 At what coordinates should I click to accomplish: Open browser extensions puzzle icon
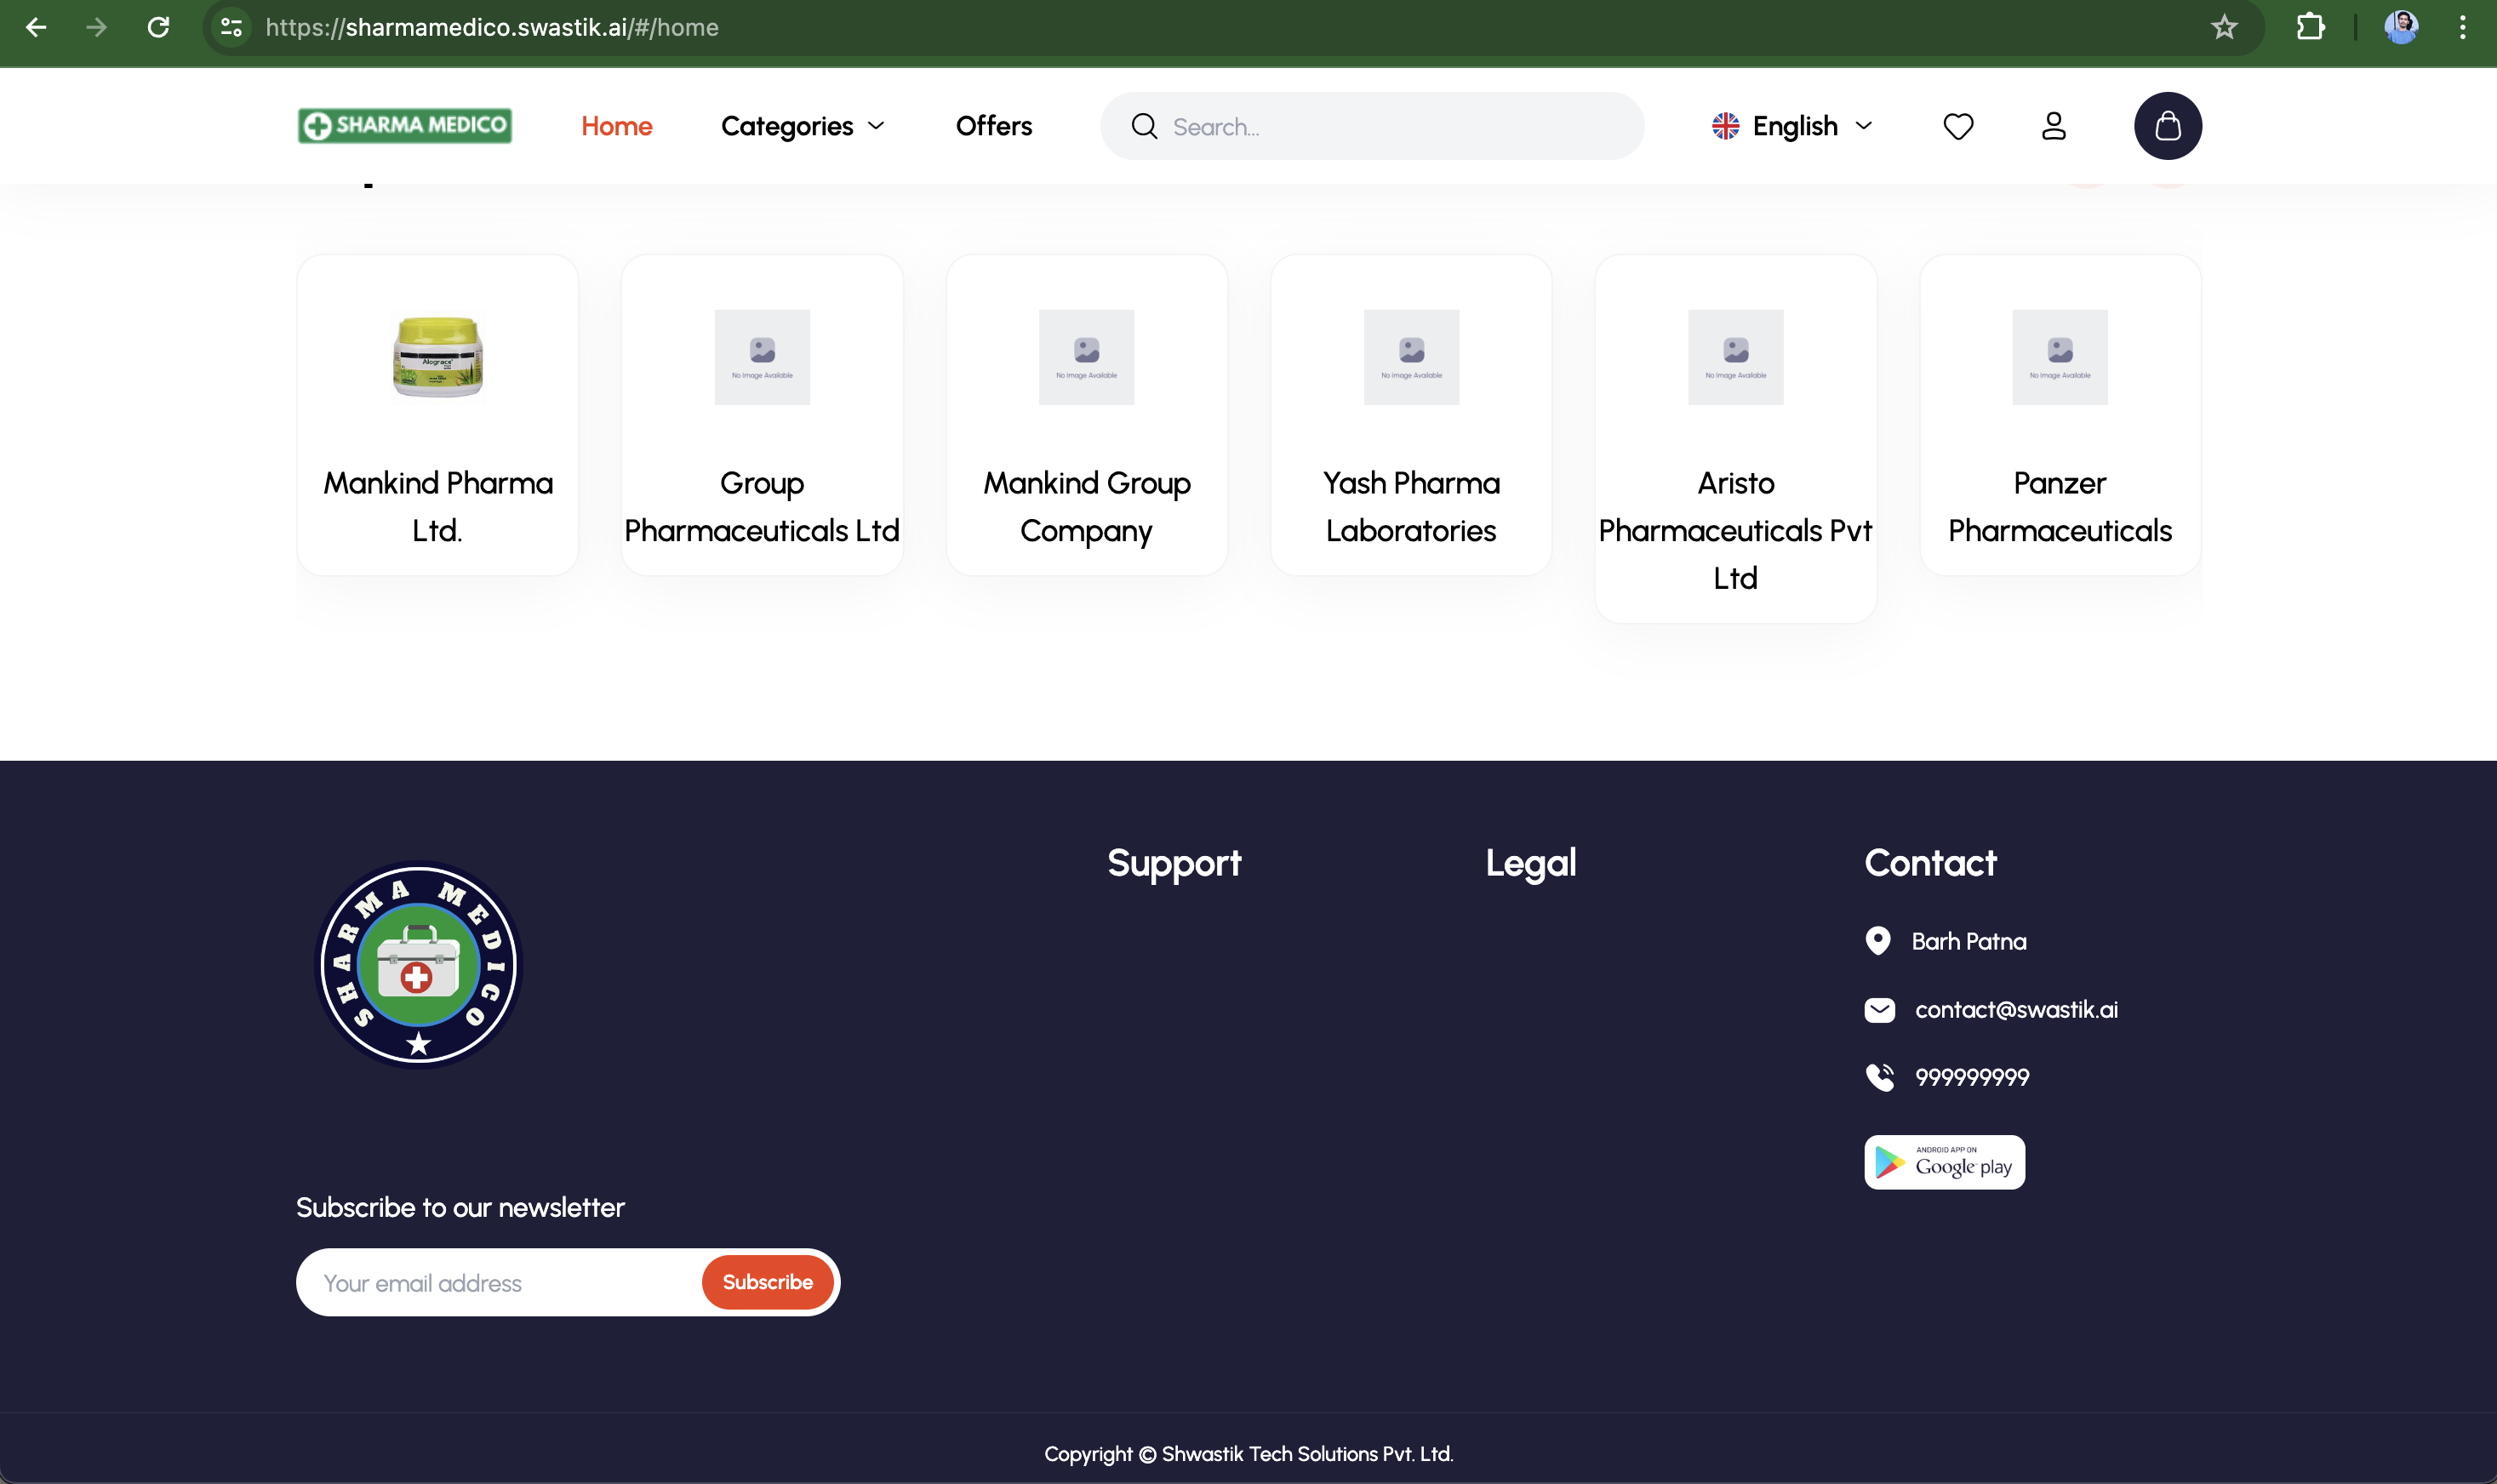click(x=2310, y=27)
